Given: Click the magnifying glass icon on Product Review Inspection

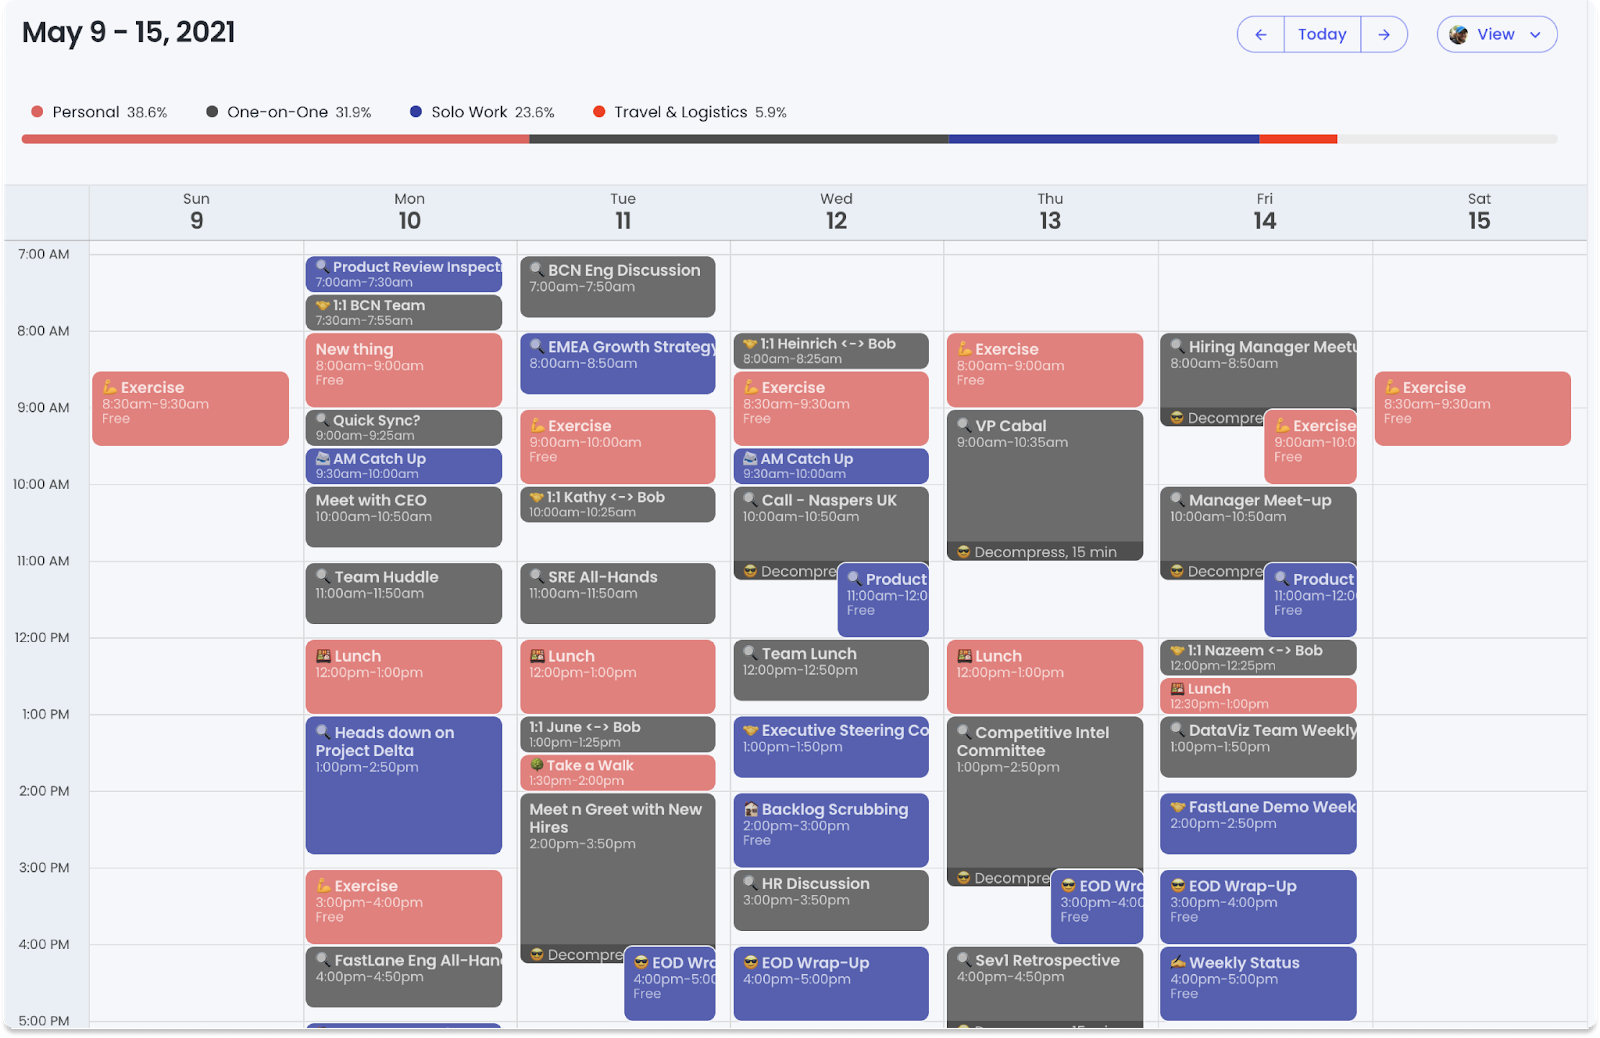Looking at the screenshot, I should (x=321, y=267).
